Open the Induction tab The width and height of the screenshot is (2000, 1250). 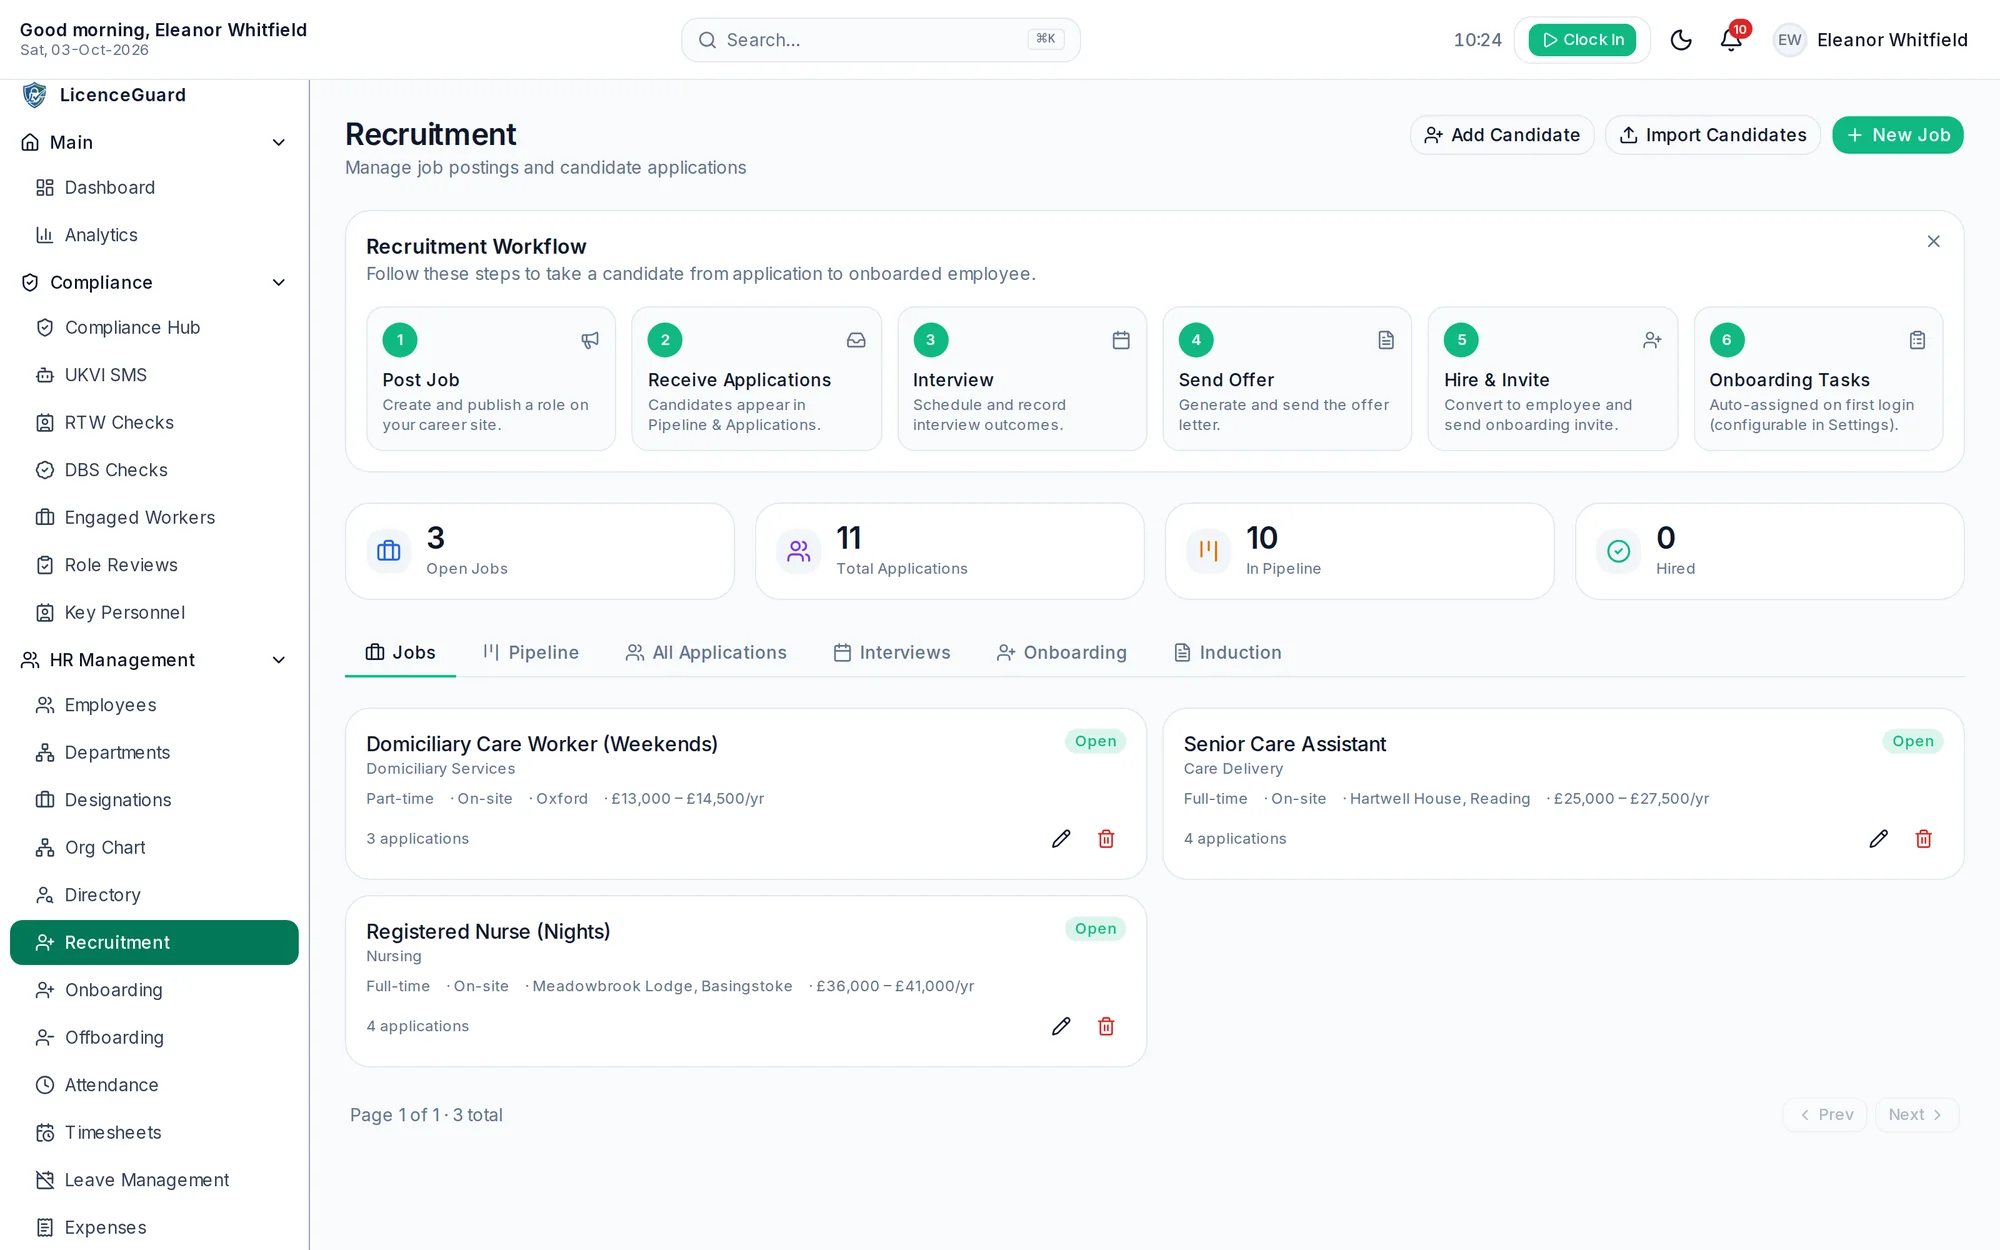(1227, 653)
